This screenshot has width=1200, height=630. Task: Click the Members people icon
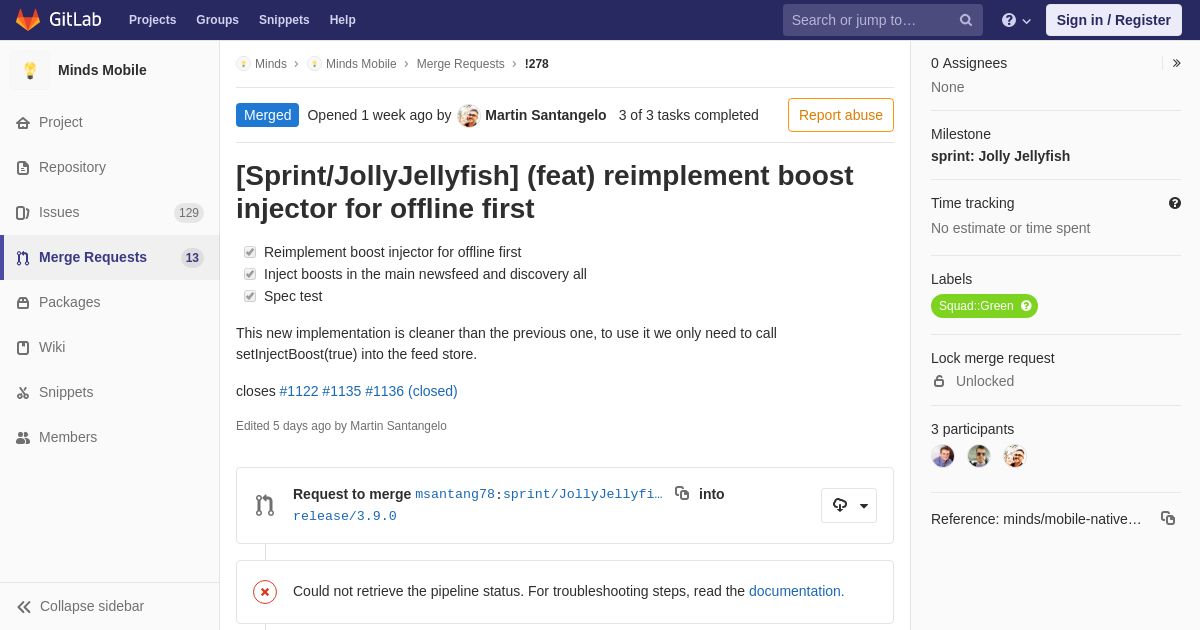coord(23,438)
